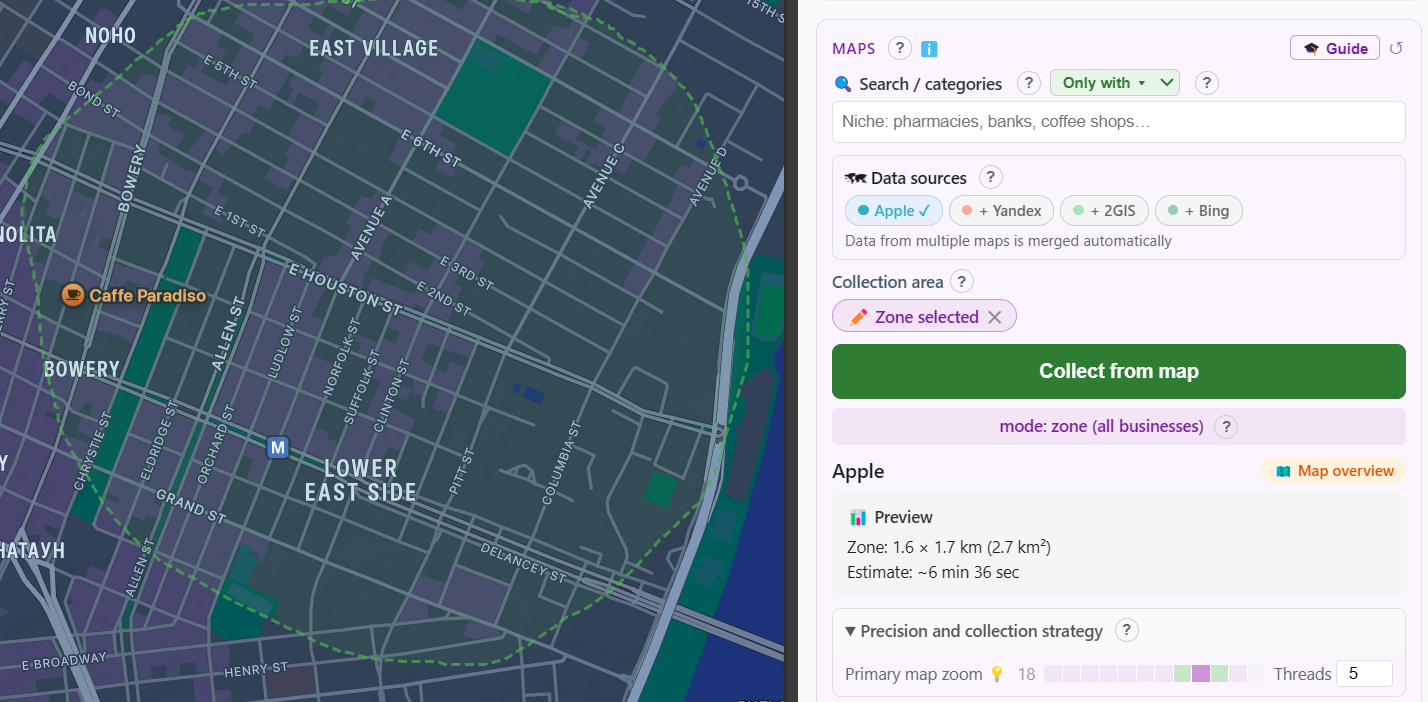Viewport: 1428px width, 702px height.
Task: Click the EAST VILLAGE map label
Action: (374, 48)
